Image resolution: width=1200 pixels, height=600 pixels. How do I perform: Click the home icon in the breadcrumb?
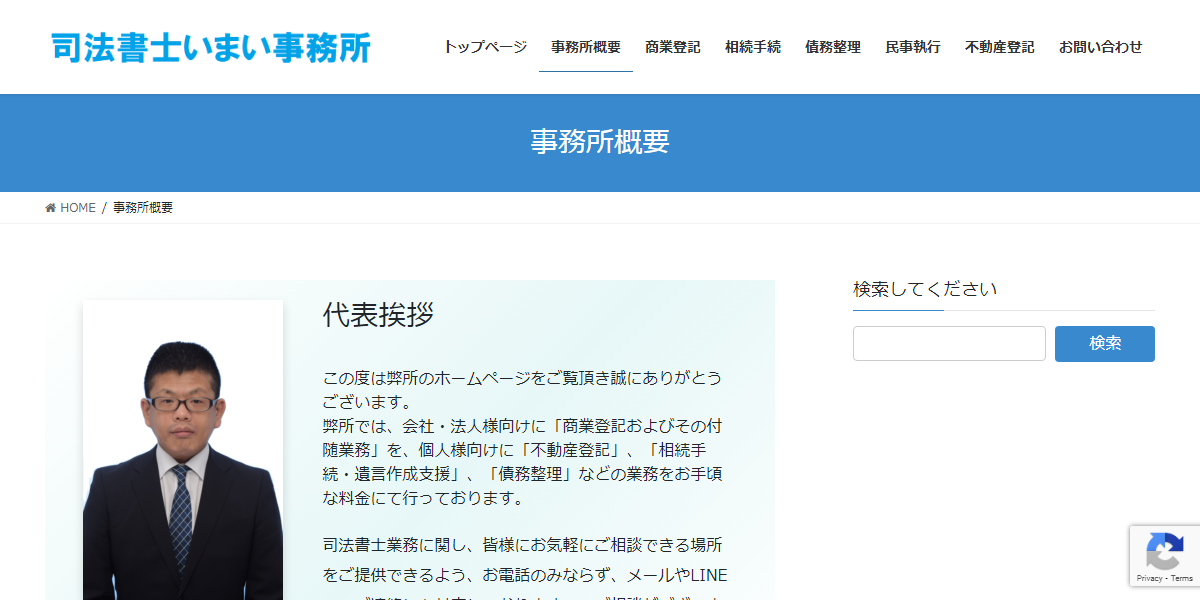(51, 207)
